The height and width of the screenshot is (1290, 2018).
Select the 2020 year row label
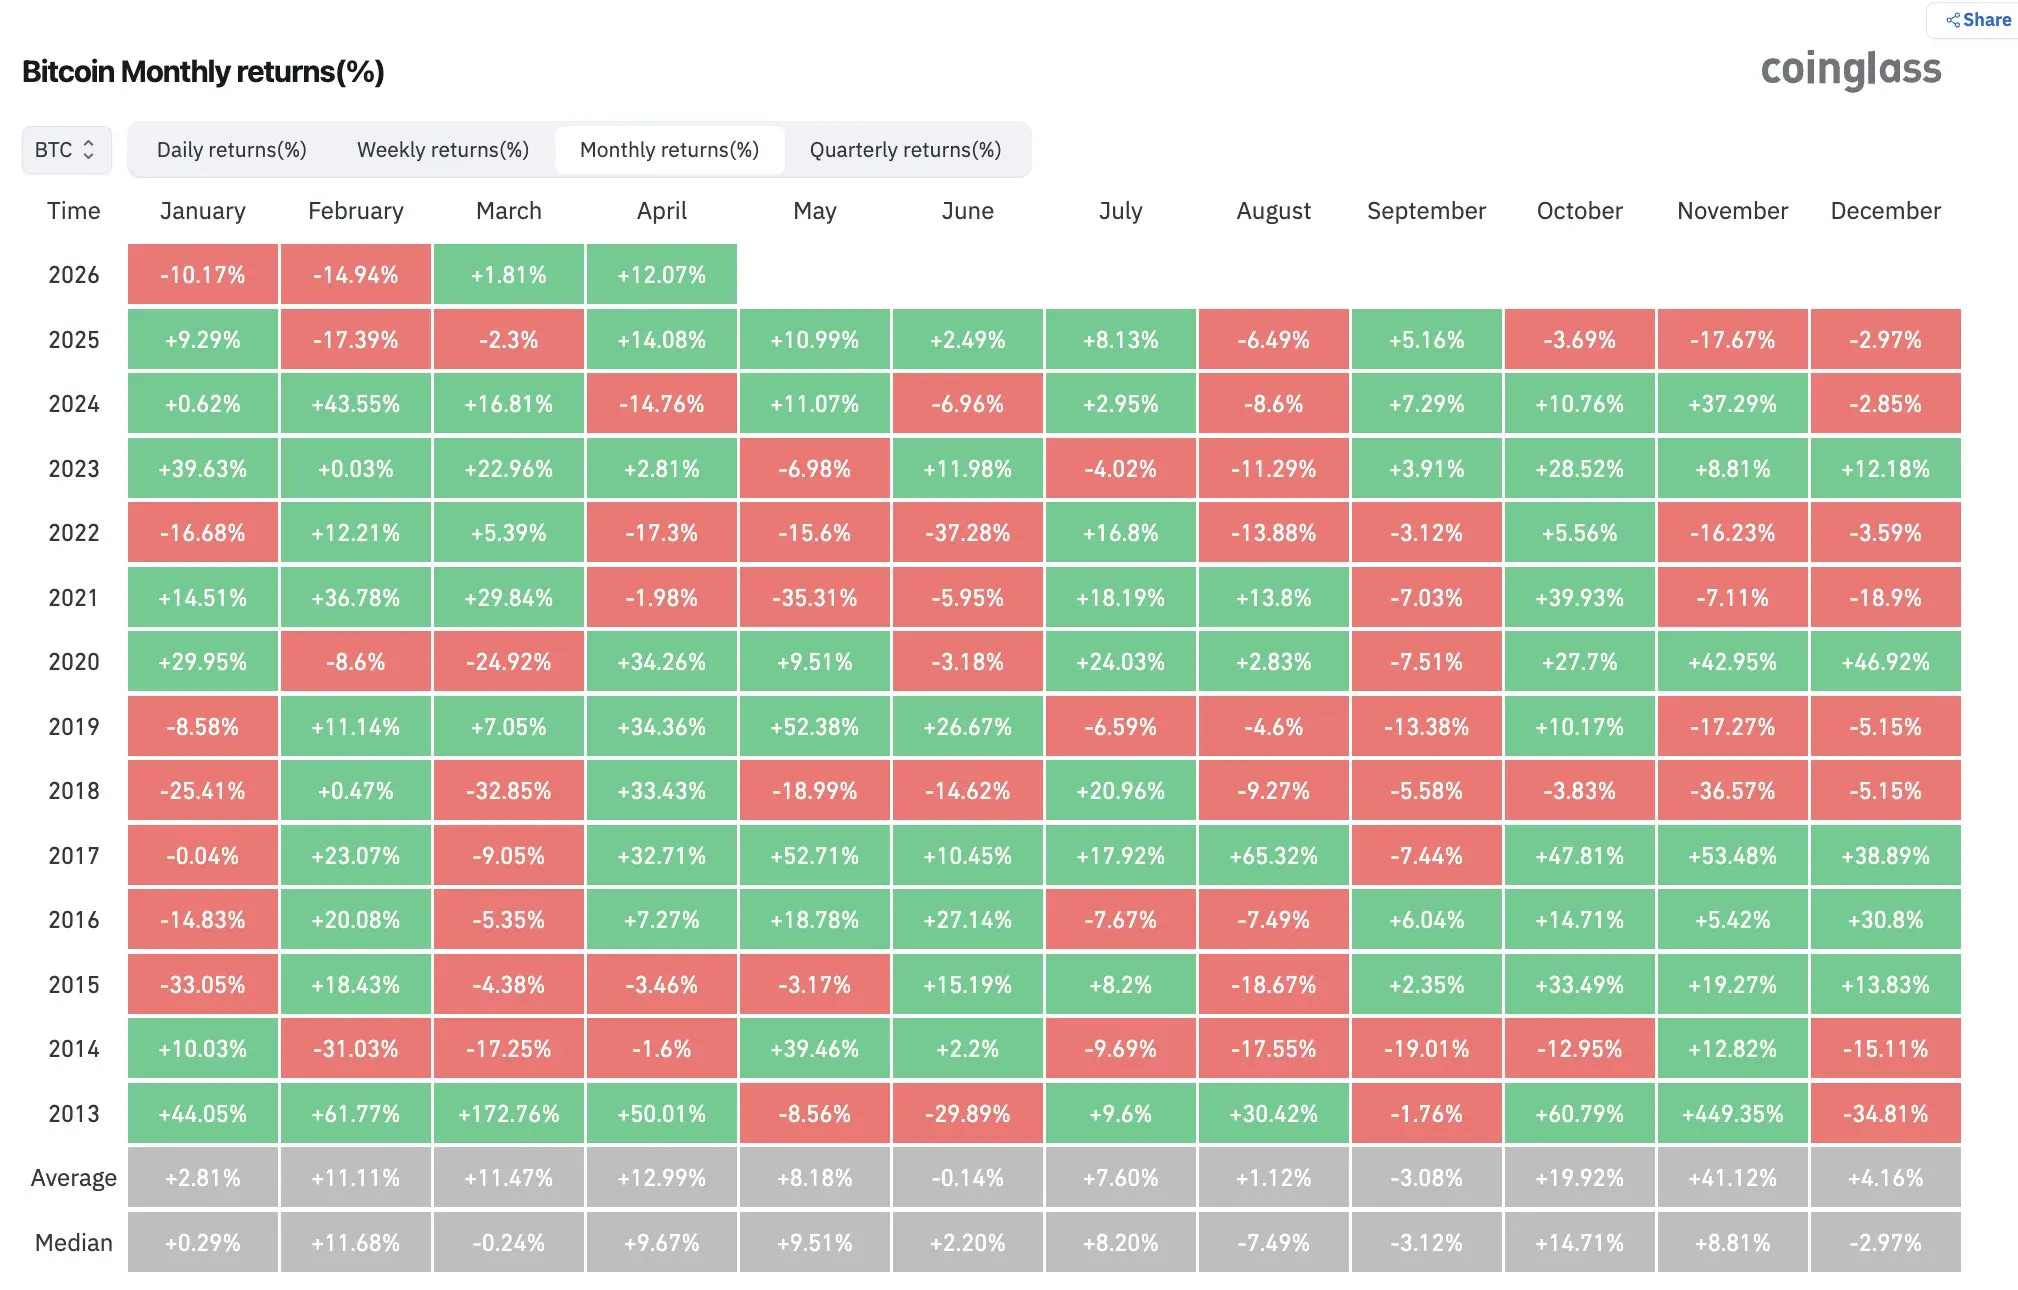pyautogui.click(x=74, y=662)
